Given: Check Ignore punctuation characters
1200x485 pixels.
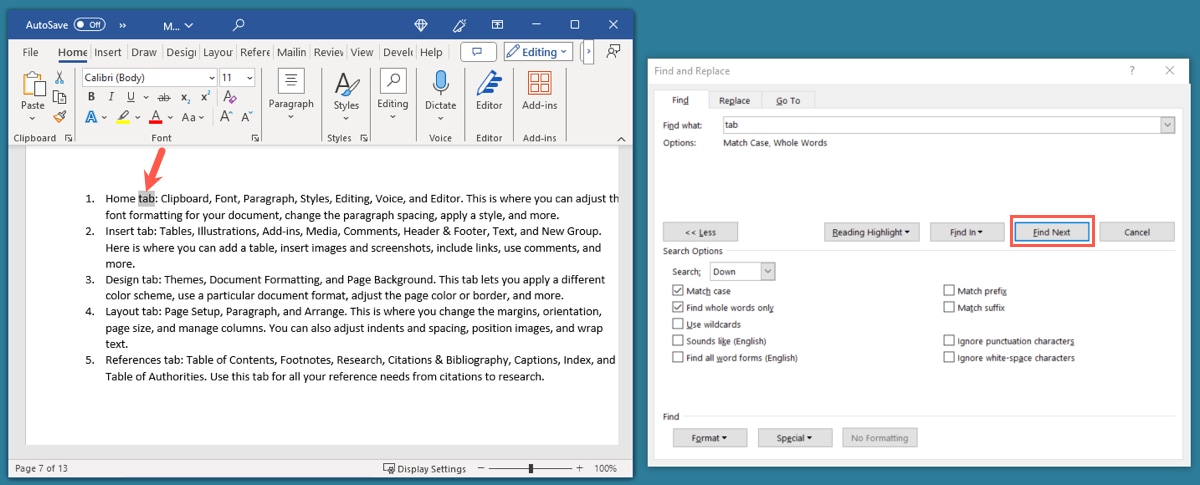Looking at the screenshot, I should [x=949, y=341].
